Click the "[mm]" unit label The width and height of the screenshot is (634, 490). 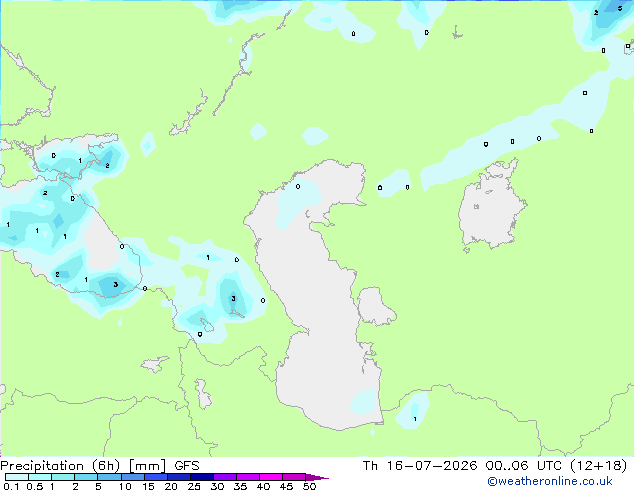147,466
